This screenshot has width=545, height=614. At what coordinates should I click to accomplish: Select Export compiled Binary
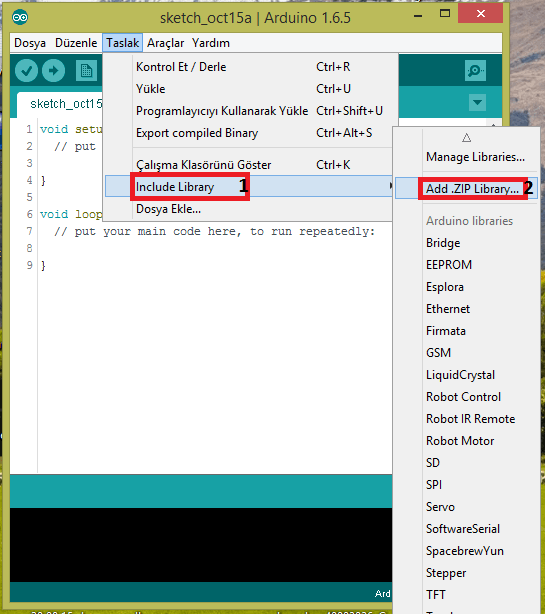tap(249, 133)
